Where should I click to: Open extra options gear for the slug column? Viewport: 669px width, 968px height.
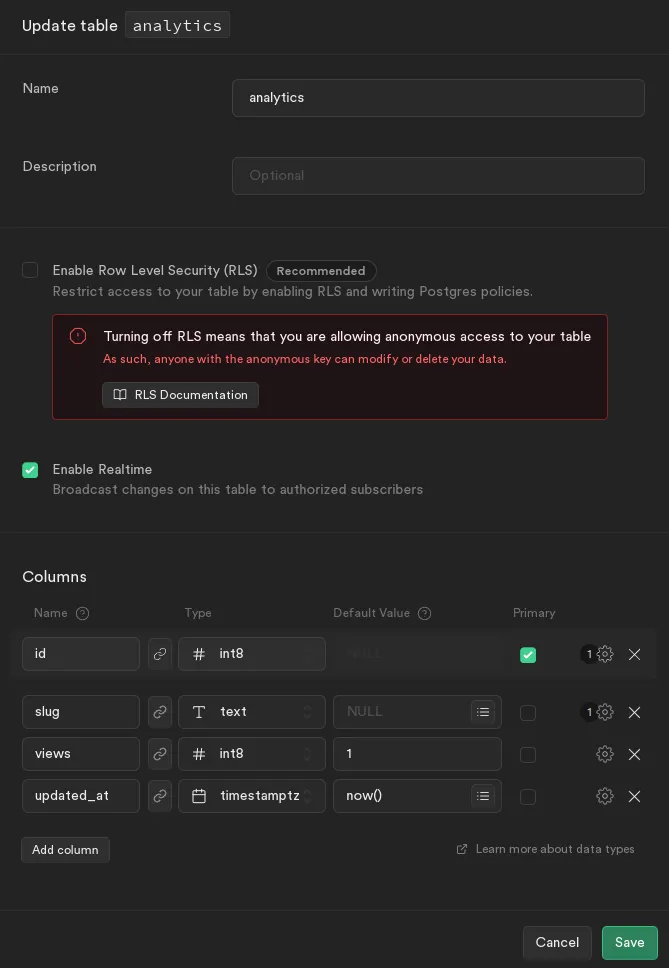(605, 712)
